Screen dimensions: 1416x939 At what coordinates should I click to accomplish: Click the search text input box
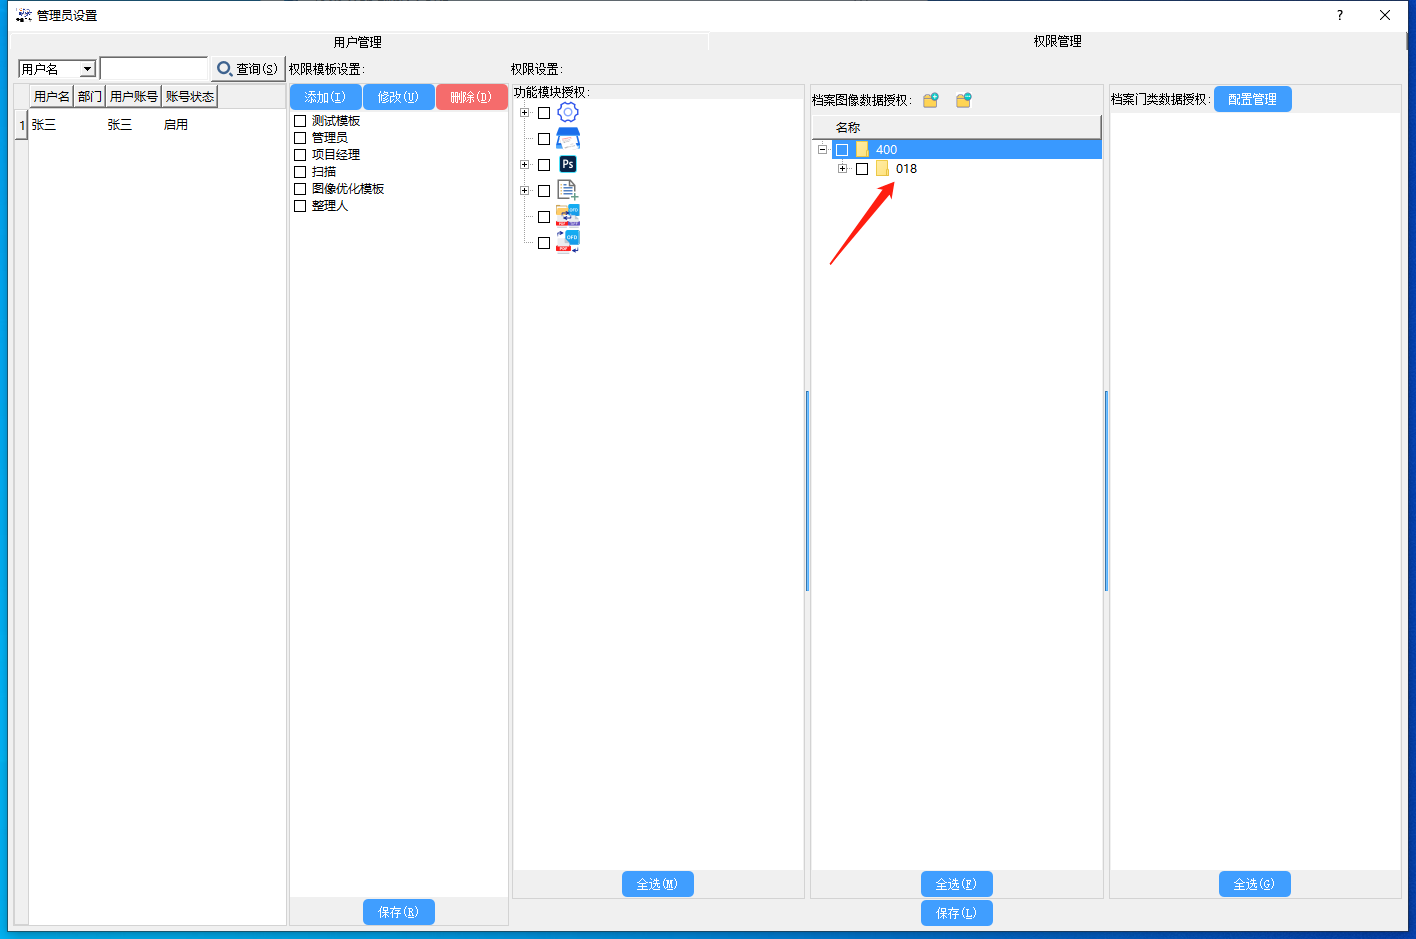click(154, 69)
